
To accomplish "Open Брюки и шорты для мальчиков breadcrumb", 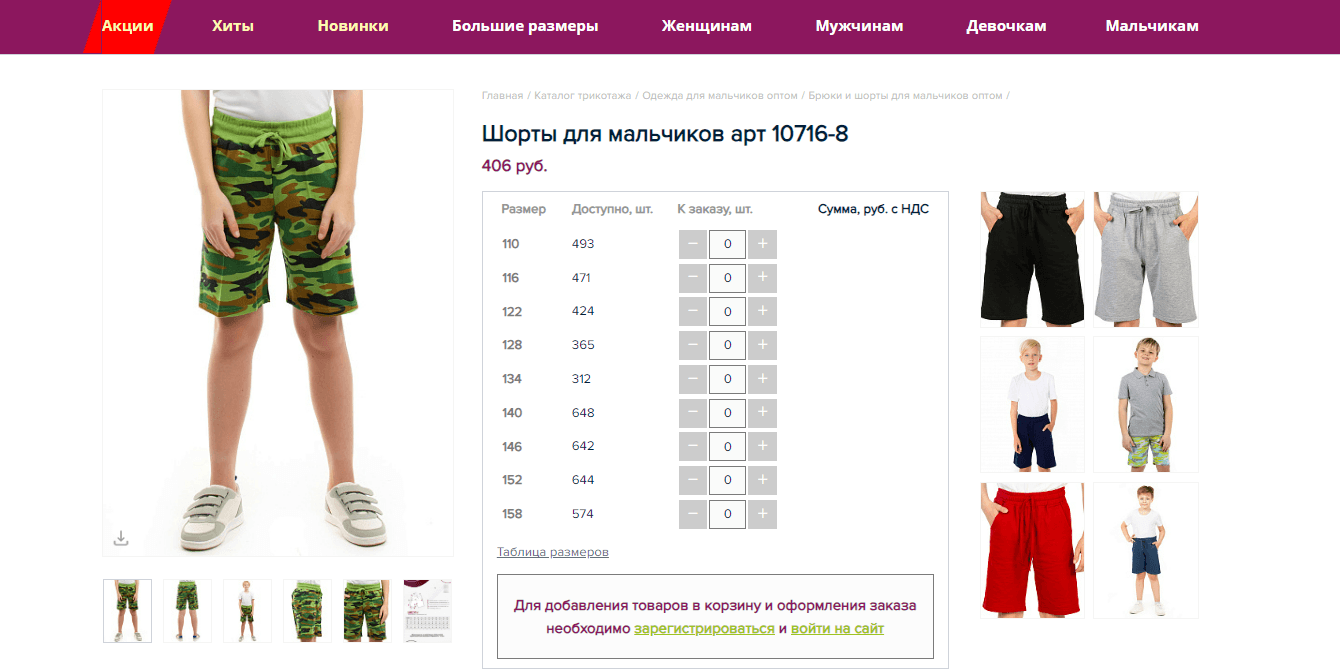I will coord(905,96).
